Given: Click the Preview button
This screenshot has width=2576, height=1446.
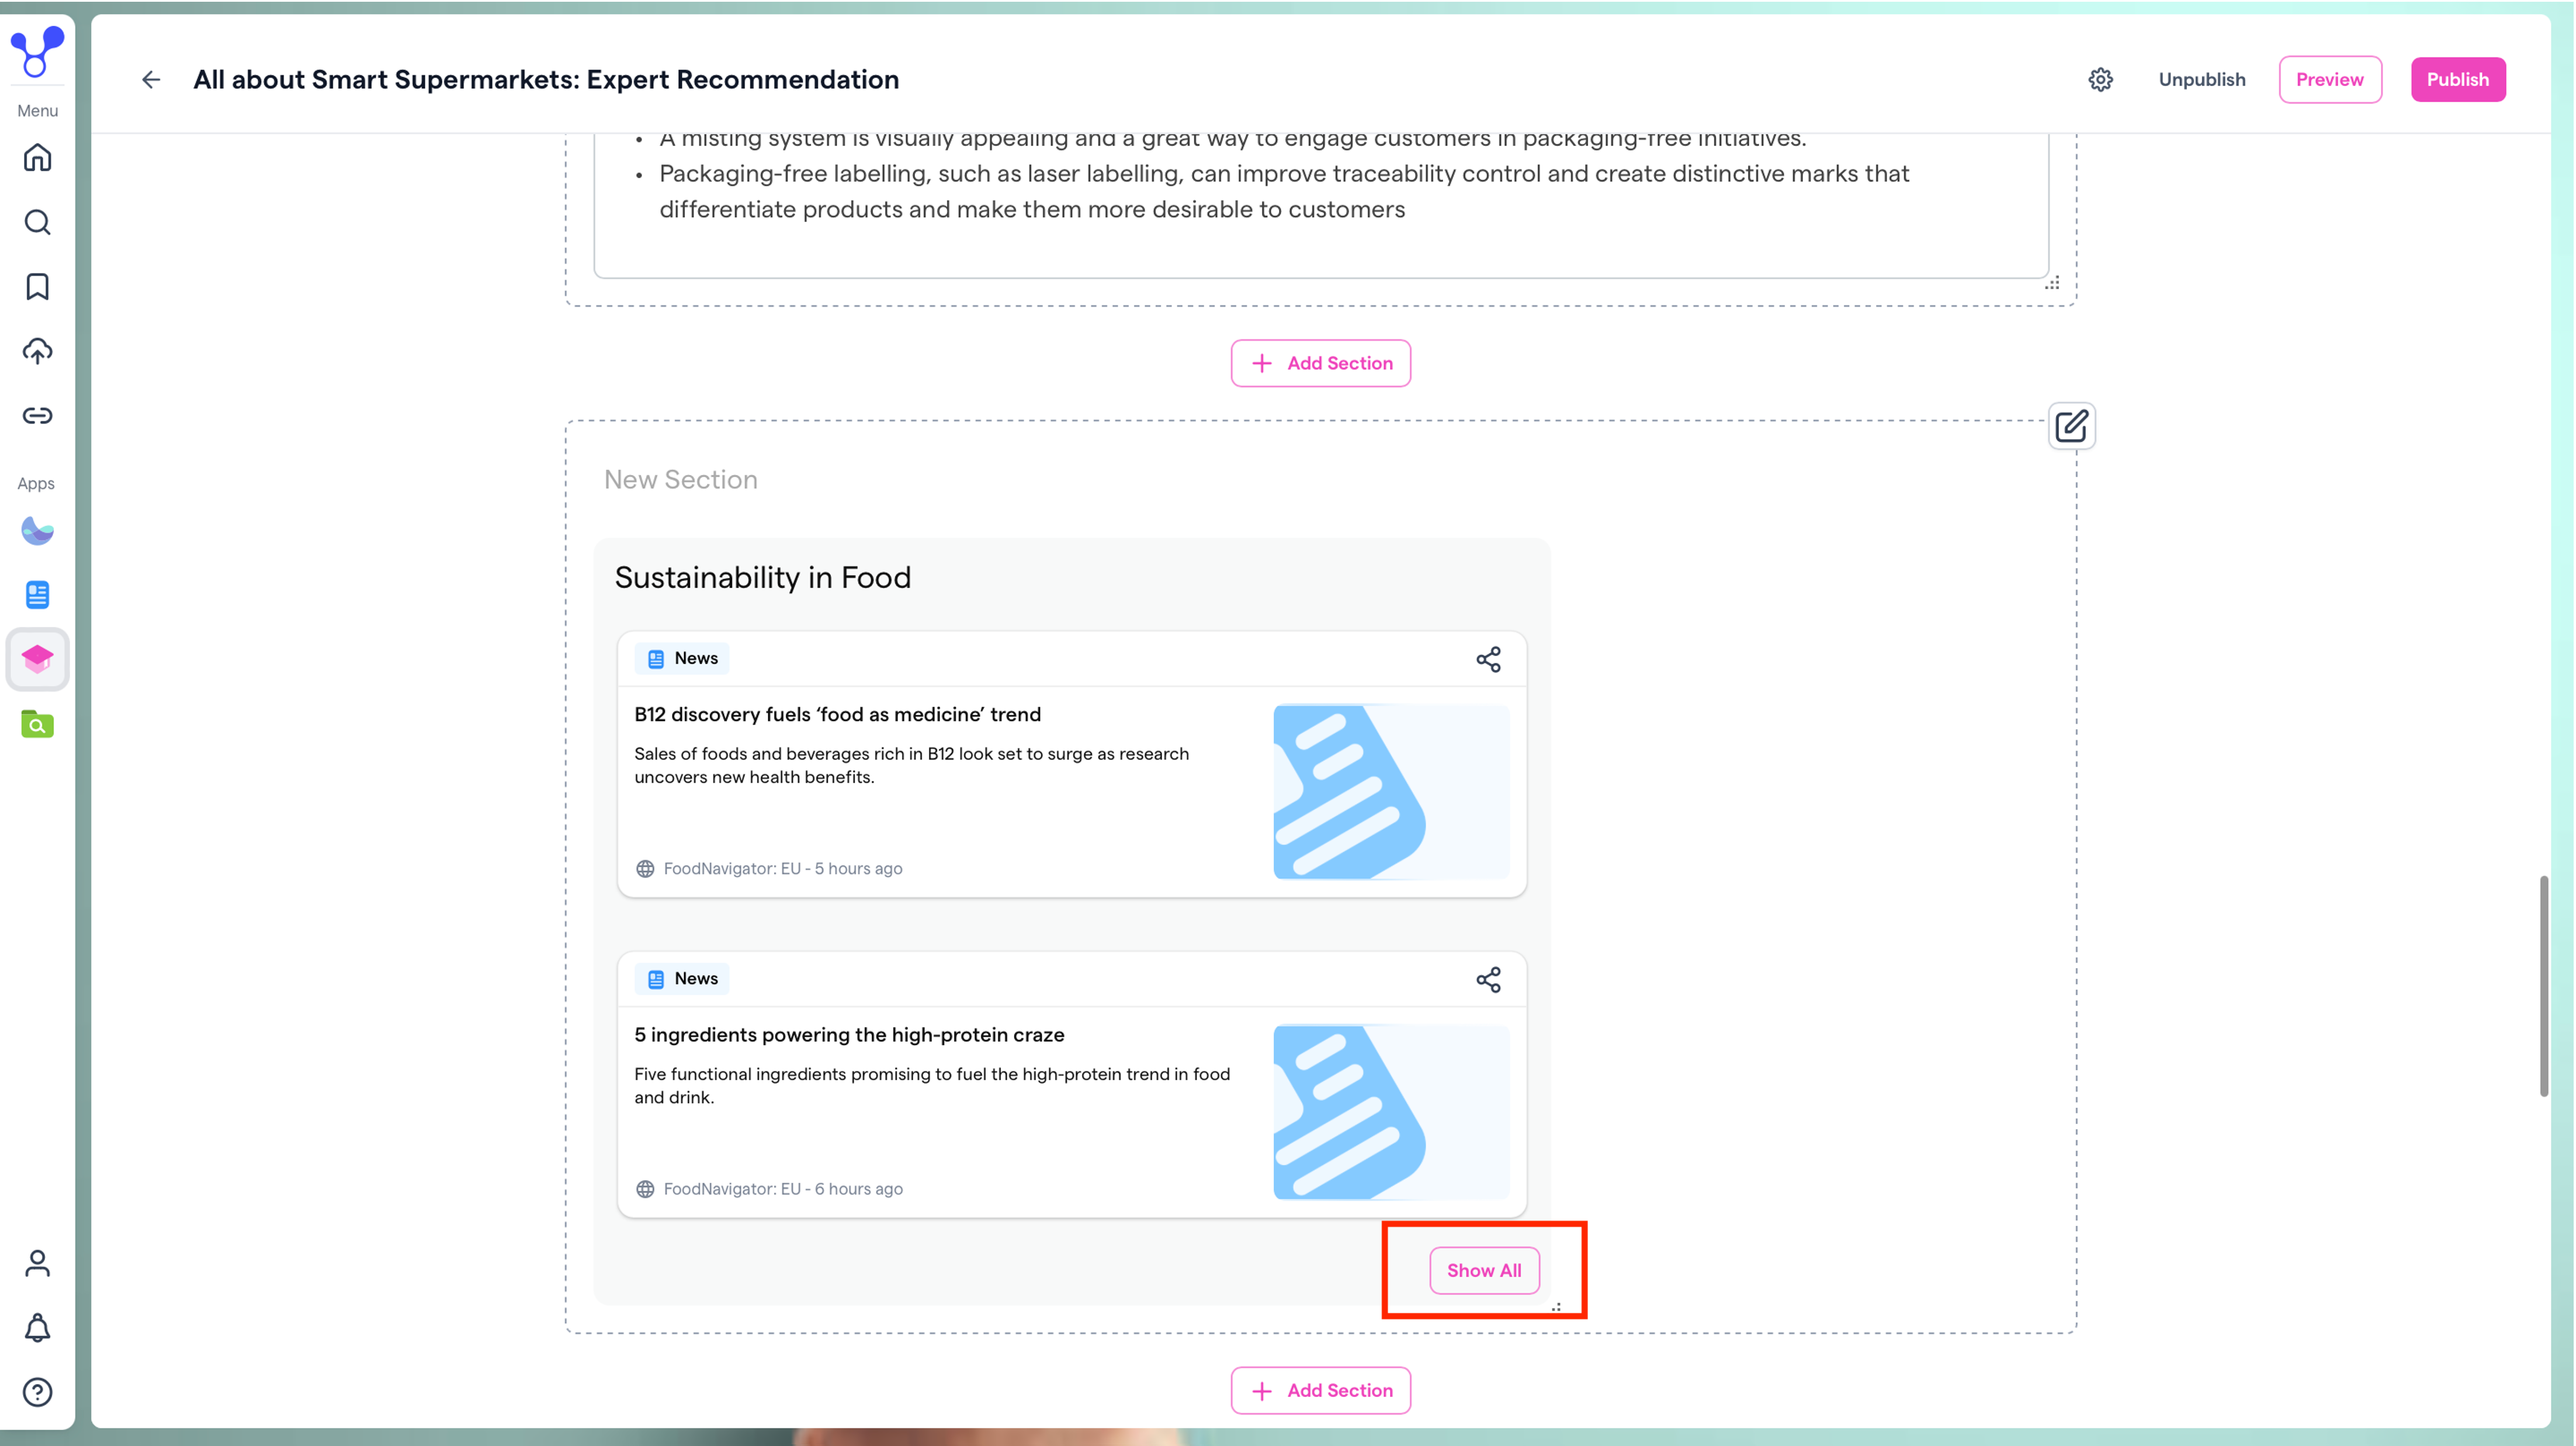Looking at the screenshot, I should (x=2329, y=80).
